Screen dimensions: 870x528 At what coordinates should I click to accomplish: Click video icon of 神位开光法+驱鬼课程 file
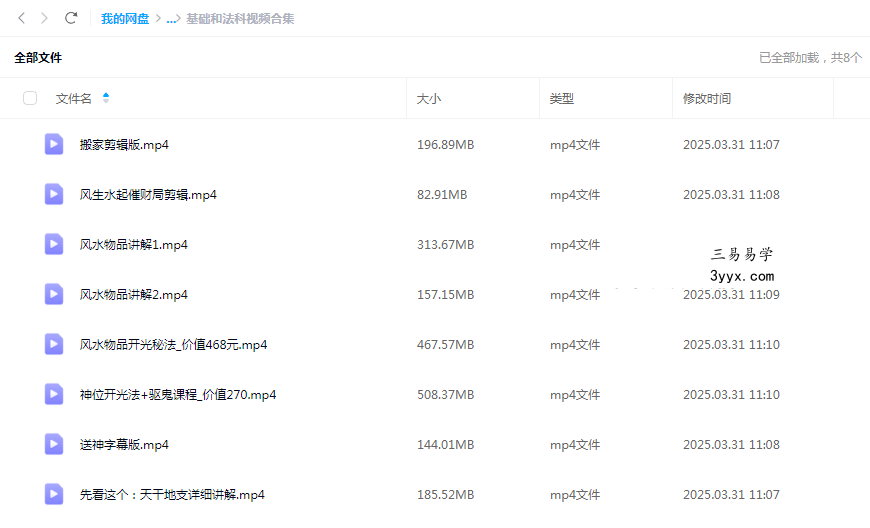54,394
